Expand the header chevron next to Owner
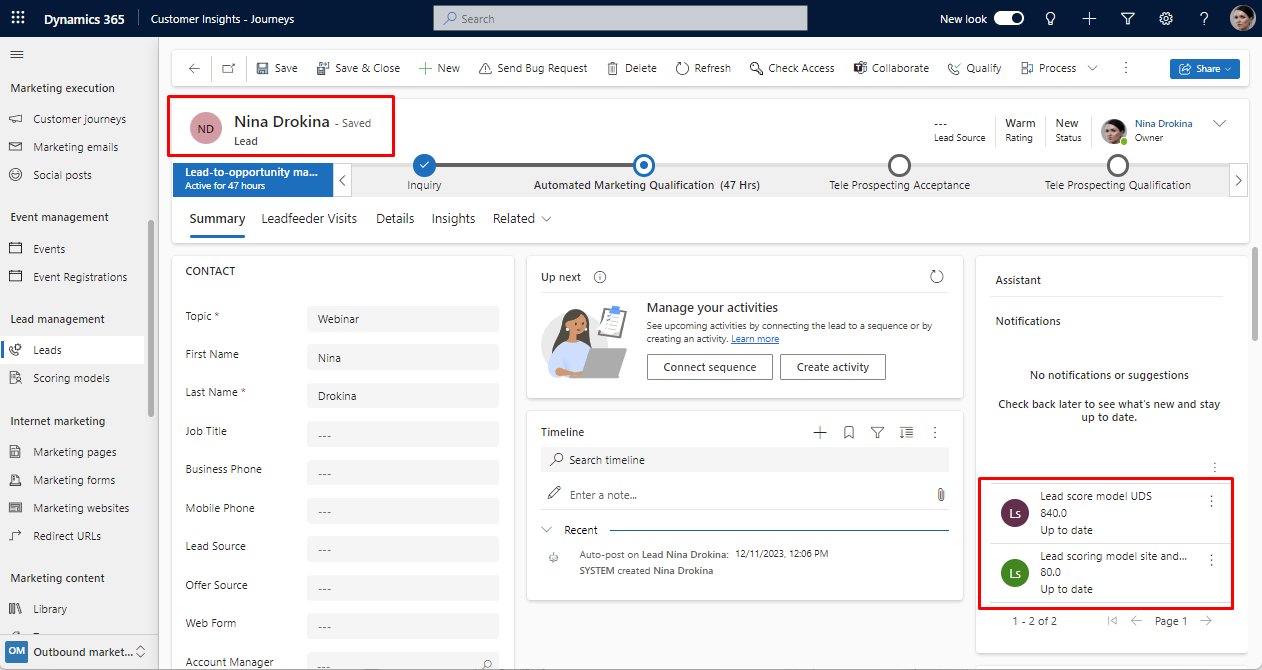The image size is (1262, 670). pos(1219,124)
